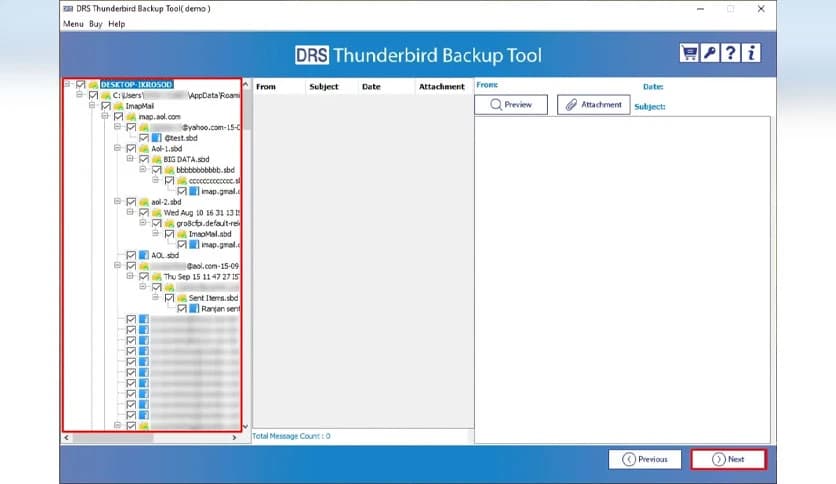The image size is (836, 484).
Task: Uncheck the BIG DATA.sbd checkbox
Action: click(144, 159)
